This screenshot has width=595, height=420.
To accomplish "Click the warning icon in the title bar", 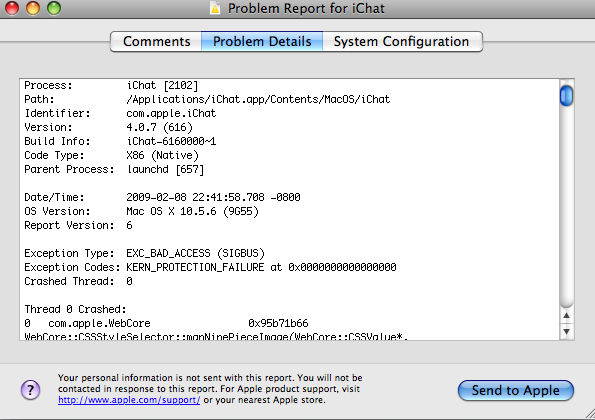I will [215, 8].
